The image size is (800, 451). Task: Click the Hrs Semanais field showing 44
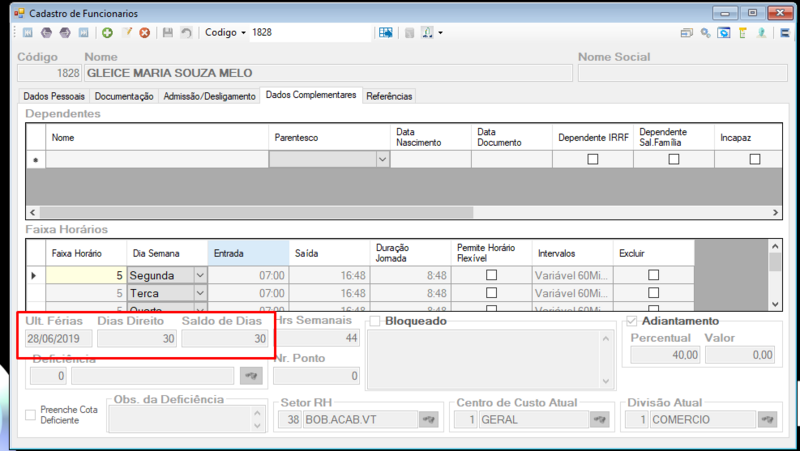316,338
